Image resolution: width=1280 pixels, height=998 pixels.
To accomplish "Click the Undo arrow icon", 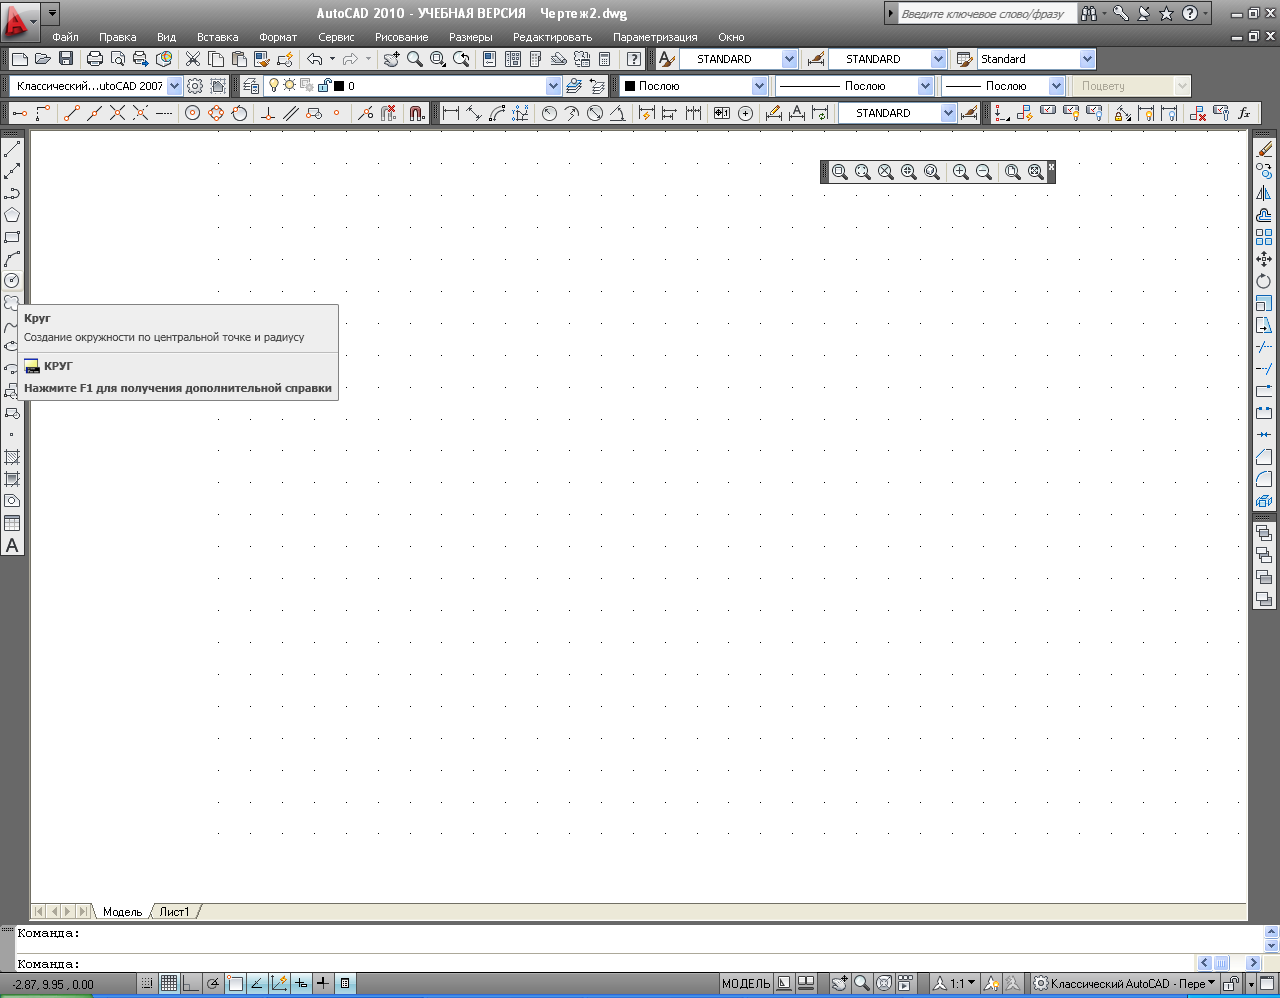I will tap(314, 59).
